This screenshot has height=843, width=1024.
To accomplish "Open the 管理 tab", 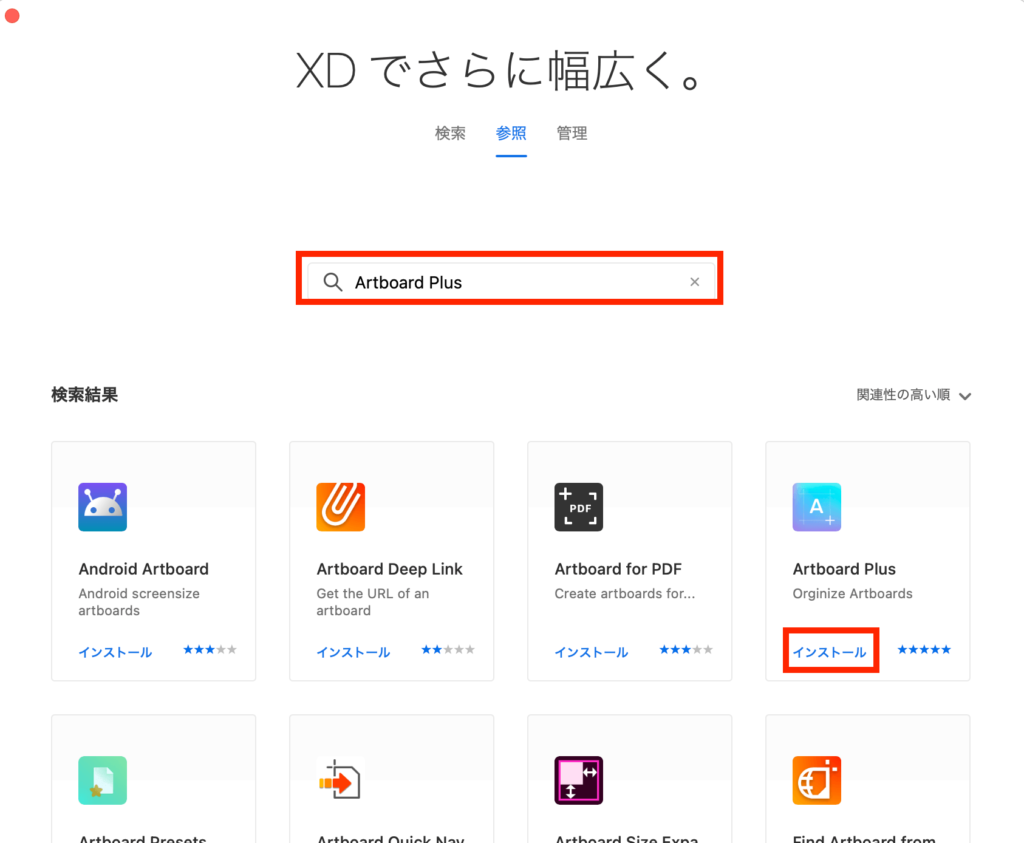I will pos(571,133).
